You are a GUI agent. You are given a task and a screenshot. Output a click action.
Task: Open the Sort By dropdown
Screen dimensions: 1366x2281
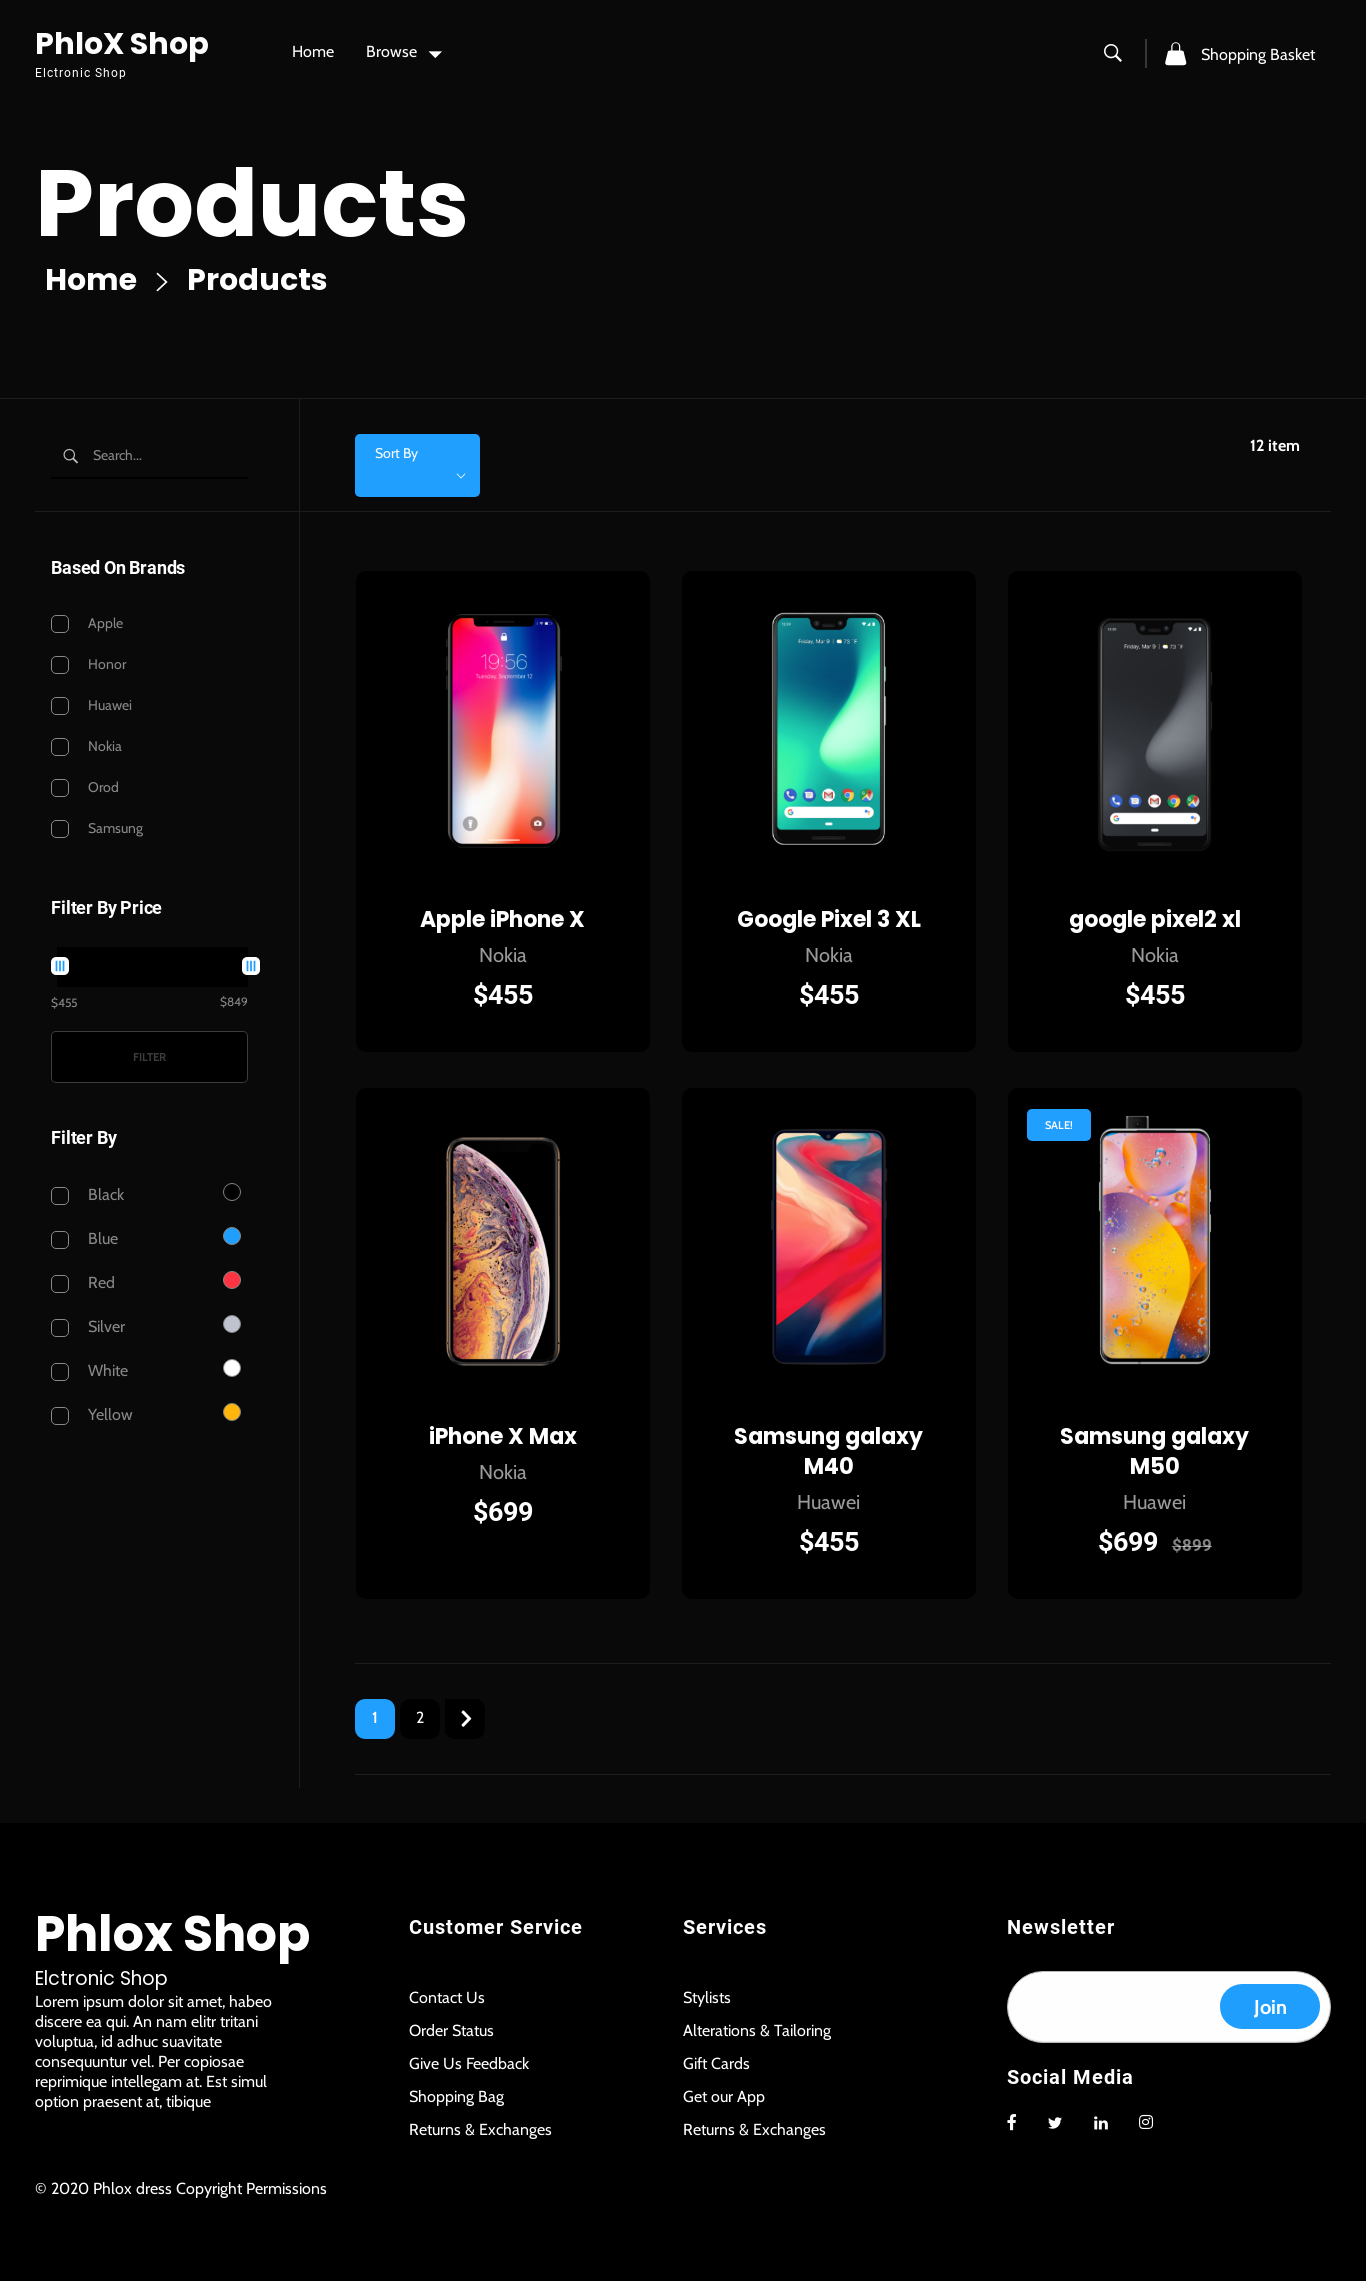[417, 465]
